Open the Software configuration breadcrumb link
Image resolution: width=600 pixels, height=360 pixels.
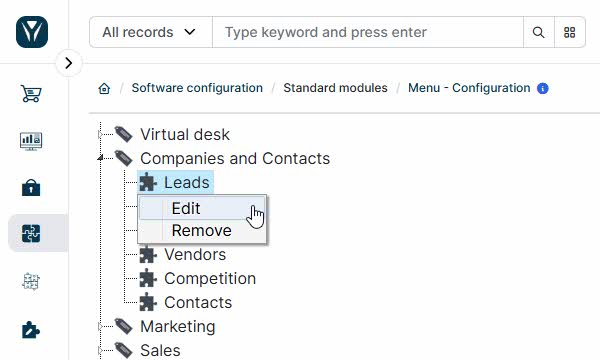(197, 88)
